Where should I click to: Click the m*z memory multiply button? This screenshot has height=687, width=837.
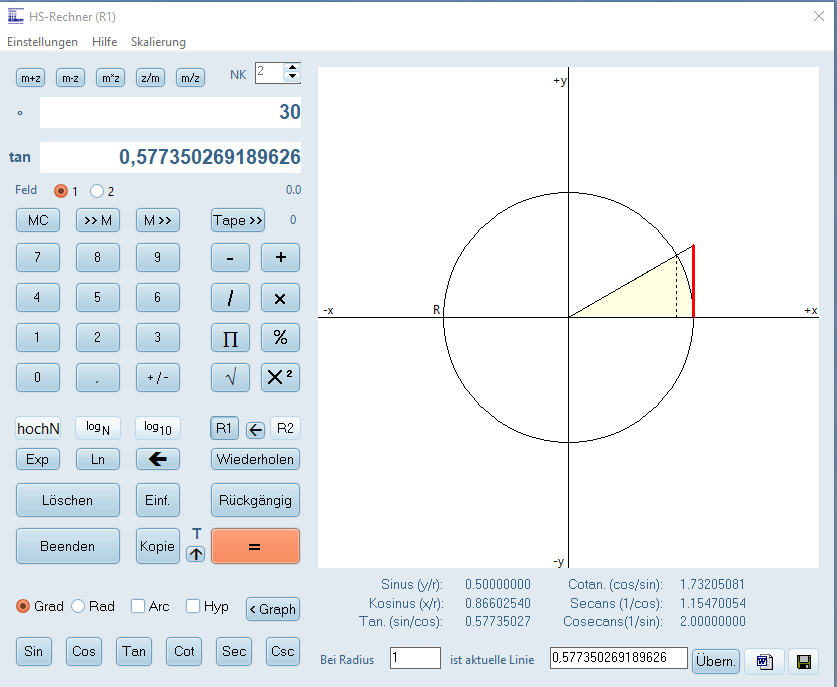110,78
